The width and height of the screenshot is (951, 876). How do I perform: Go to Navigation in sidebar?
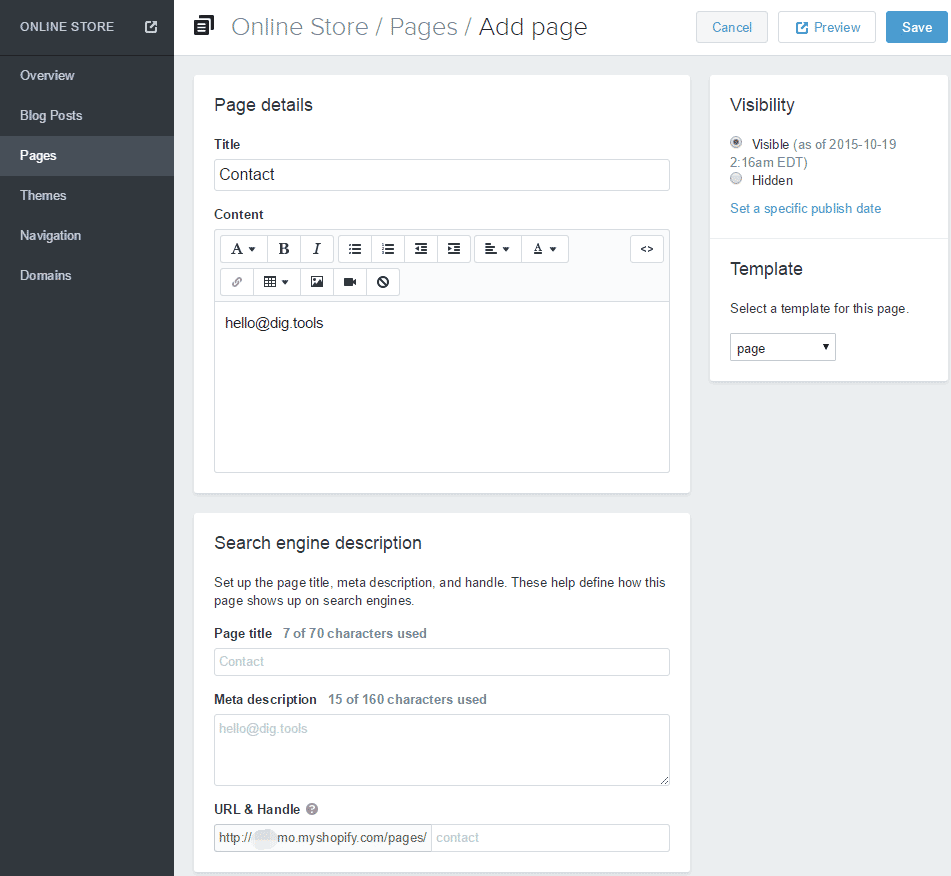pos(50,235)
